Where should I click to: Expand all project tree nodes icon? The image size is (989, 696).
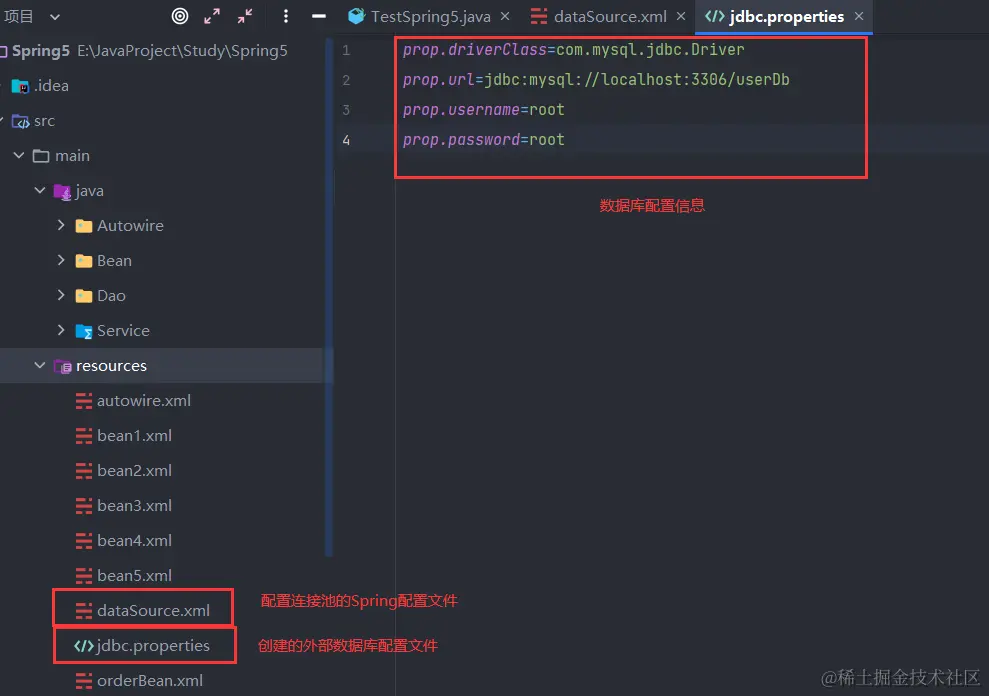click(212, 16)
